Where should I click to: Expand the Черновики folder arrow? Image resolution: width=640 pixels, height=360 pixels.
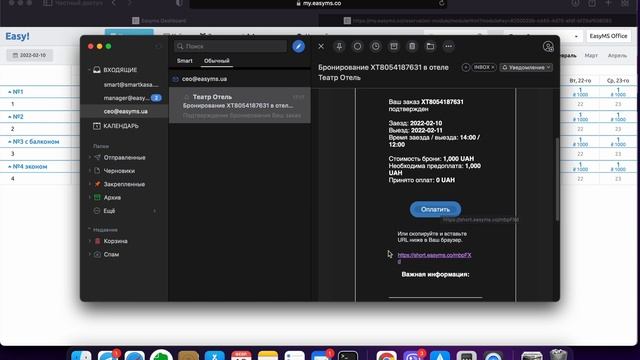tap(90, 171)
